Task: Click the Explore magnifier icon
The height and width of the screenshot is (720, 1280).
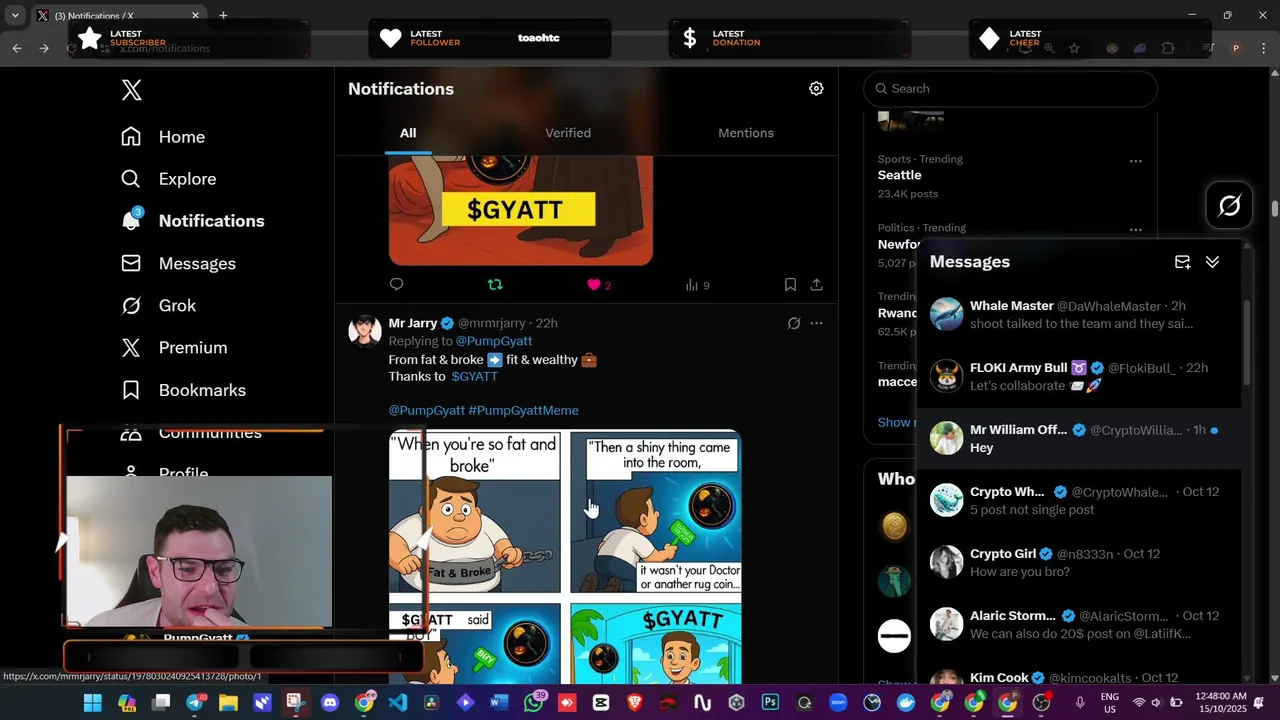Action: 131,179
